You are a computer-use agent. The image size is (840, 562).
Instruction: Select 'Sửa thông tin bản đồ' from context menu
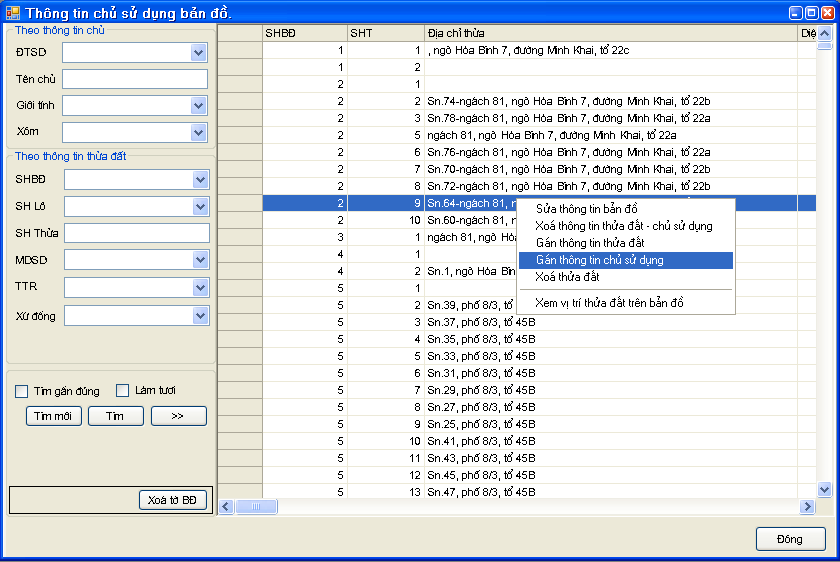(x=586, y=209)
